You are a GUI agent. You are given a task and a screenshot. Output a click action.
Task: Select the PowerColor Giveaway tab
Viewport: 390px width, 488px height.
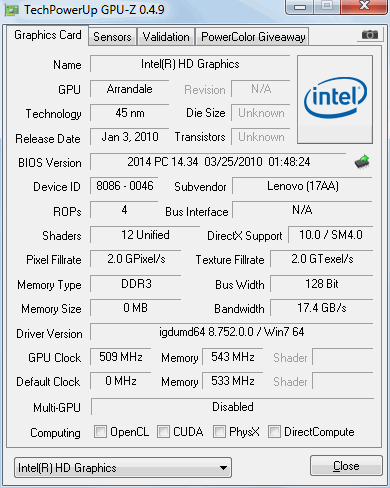coord(253,37)
